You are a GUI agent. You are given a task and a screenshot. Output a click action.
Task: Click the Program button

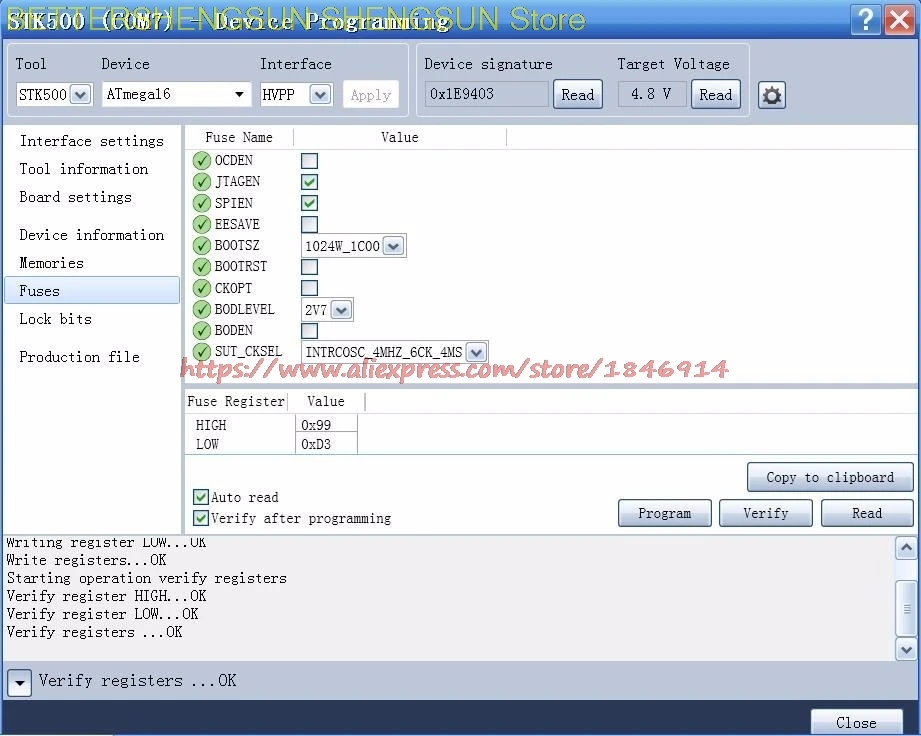coord(664,513)
